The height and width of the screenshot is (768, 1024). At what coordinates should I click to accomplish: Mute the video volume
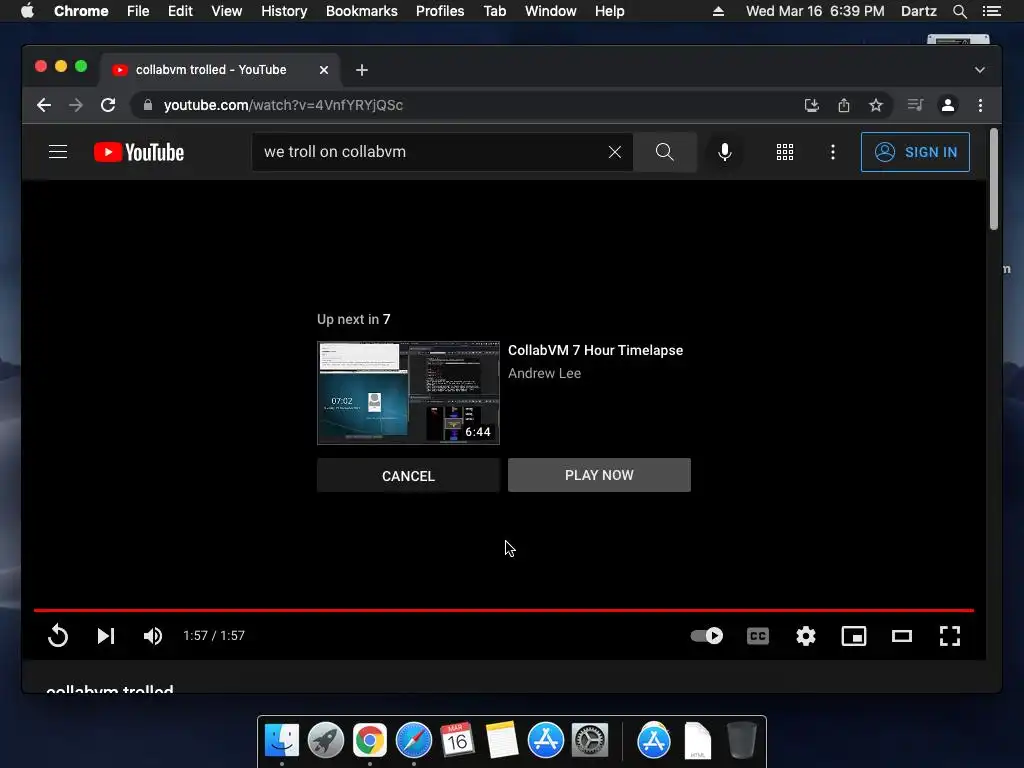pyautogui.click(x=153, y=635)
